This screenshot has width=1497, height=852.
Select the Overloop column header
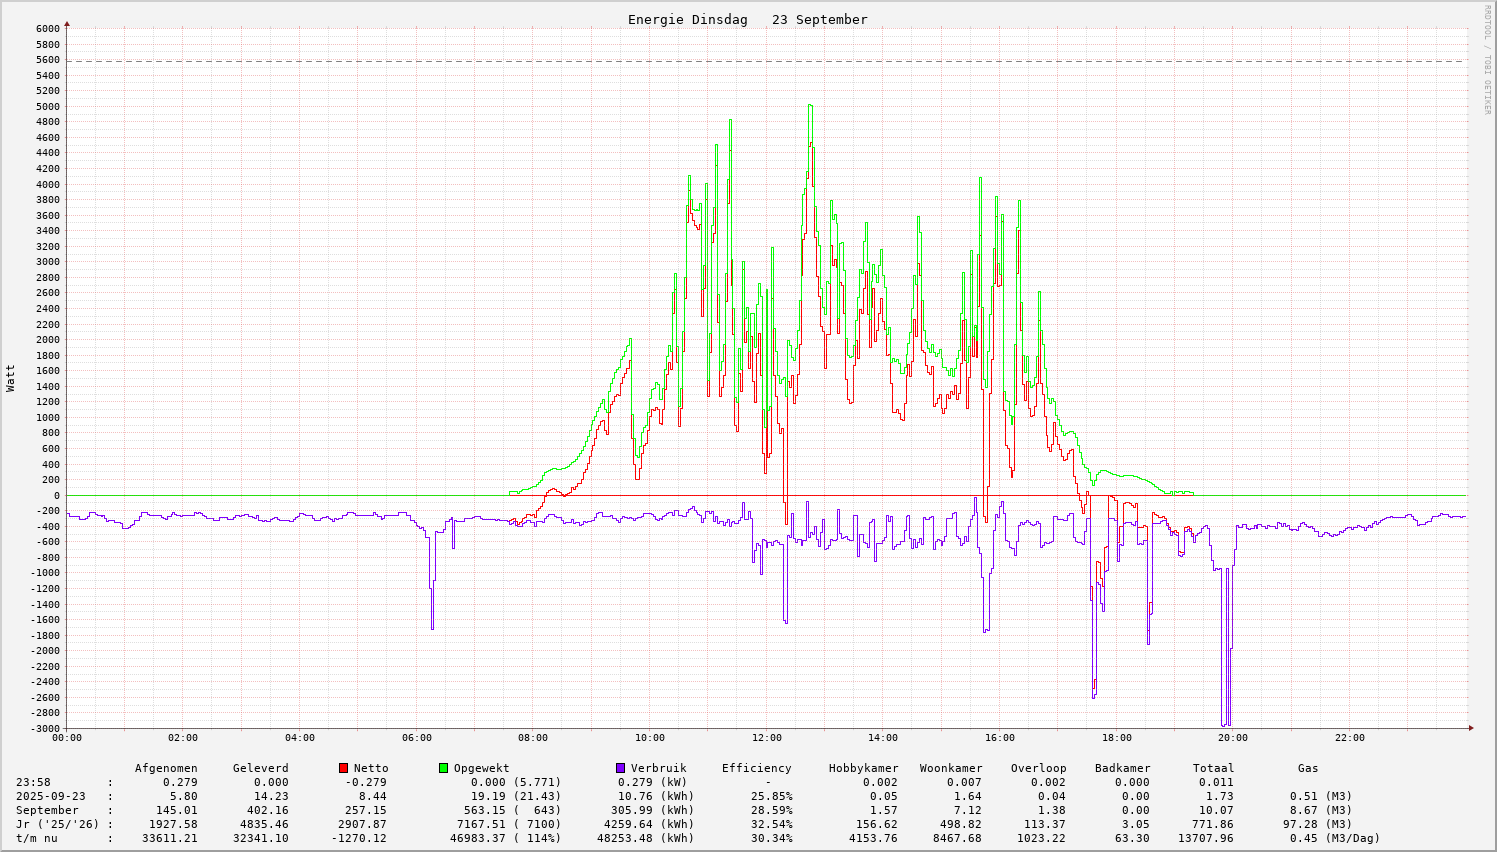tap(1038, 768)
